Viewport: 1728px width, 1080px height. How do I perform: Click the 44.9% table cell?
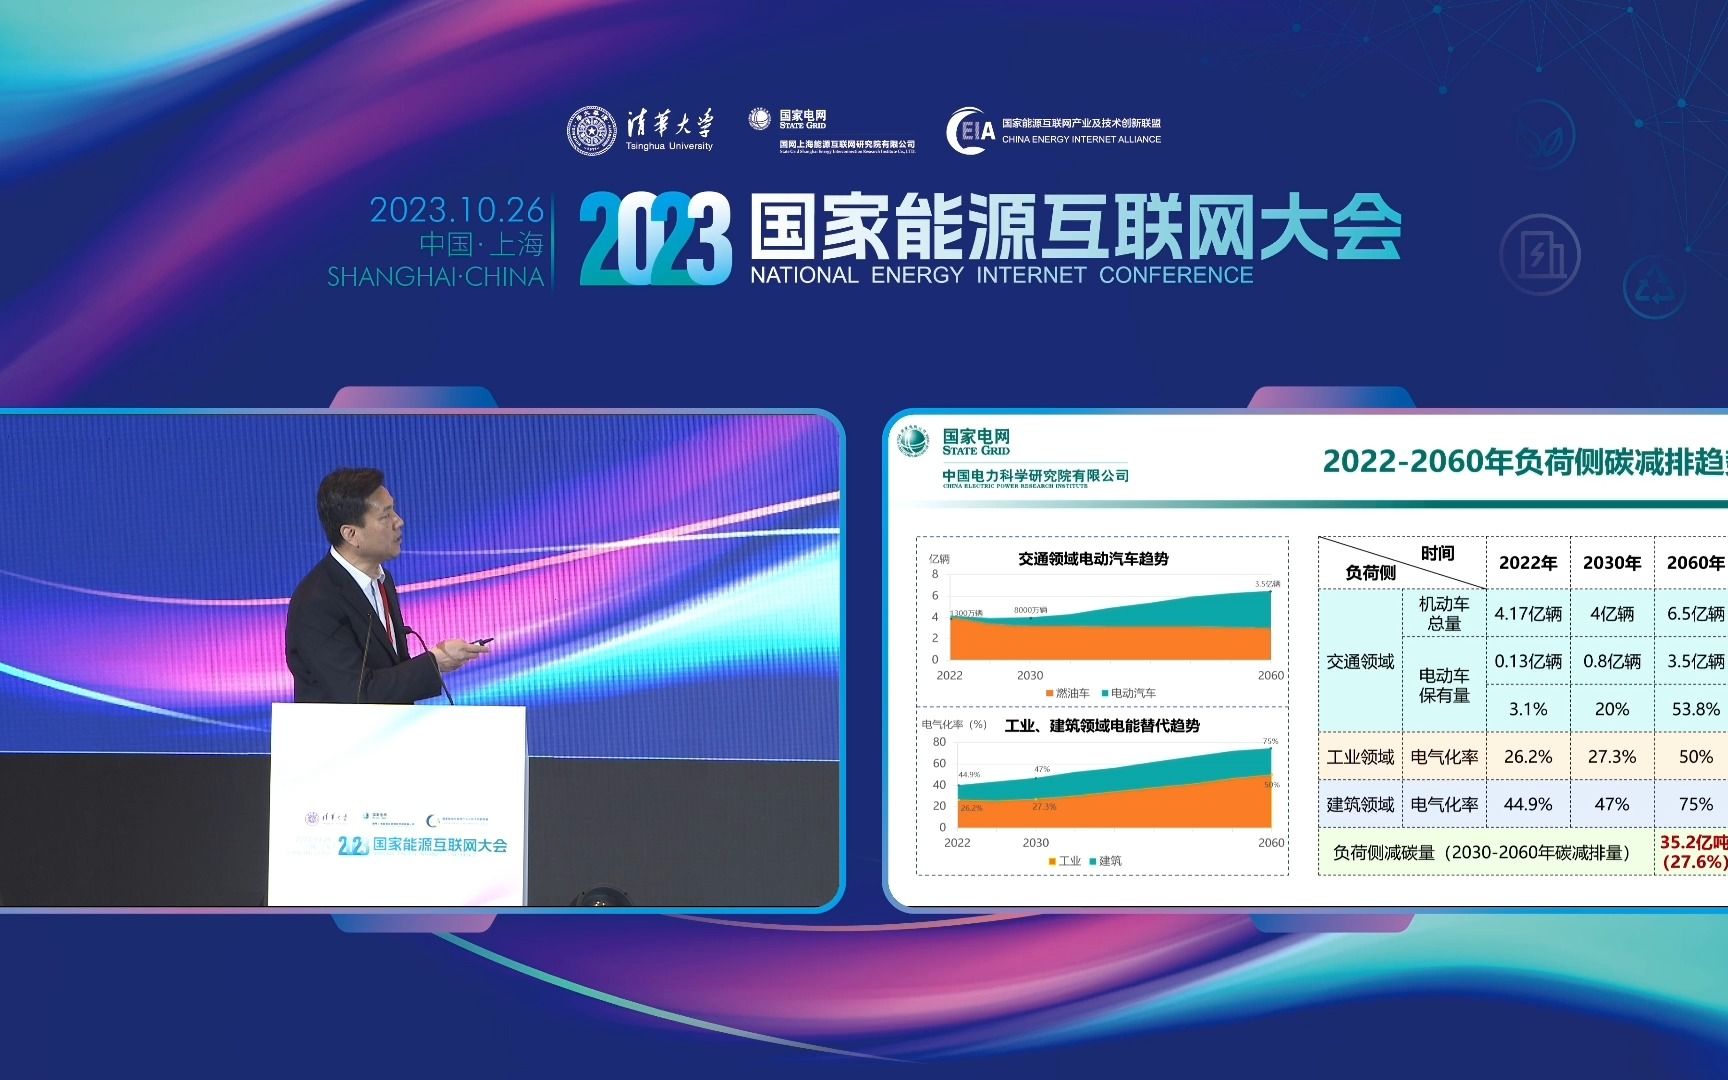1528,804
